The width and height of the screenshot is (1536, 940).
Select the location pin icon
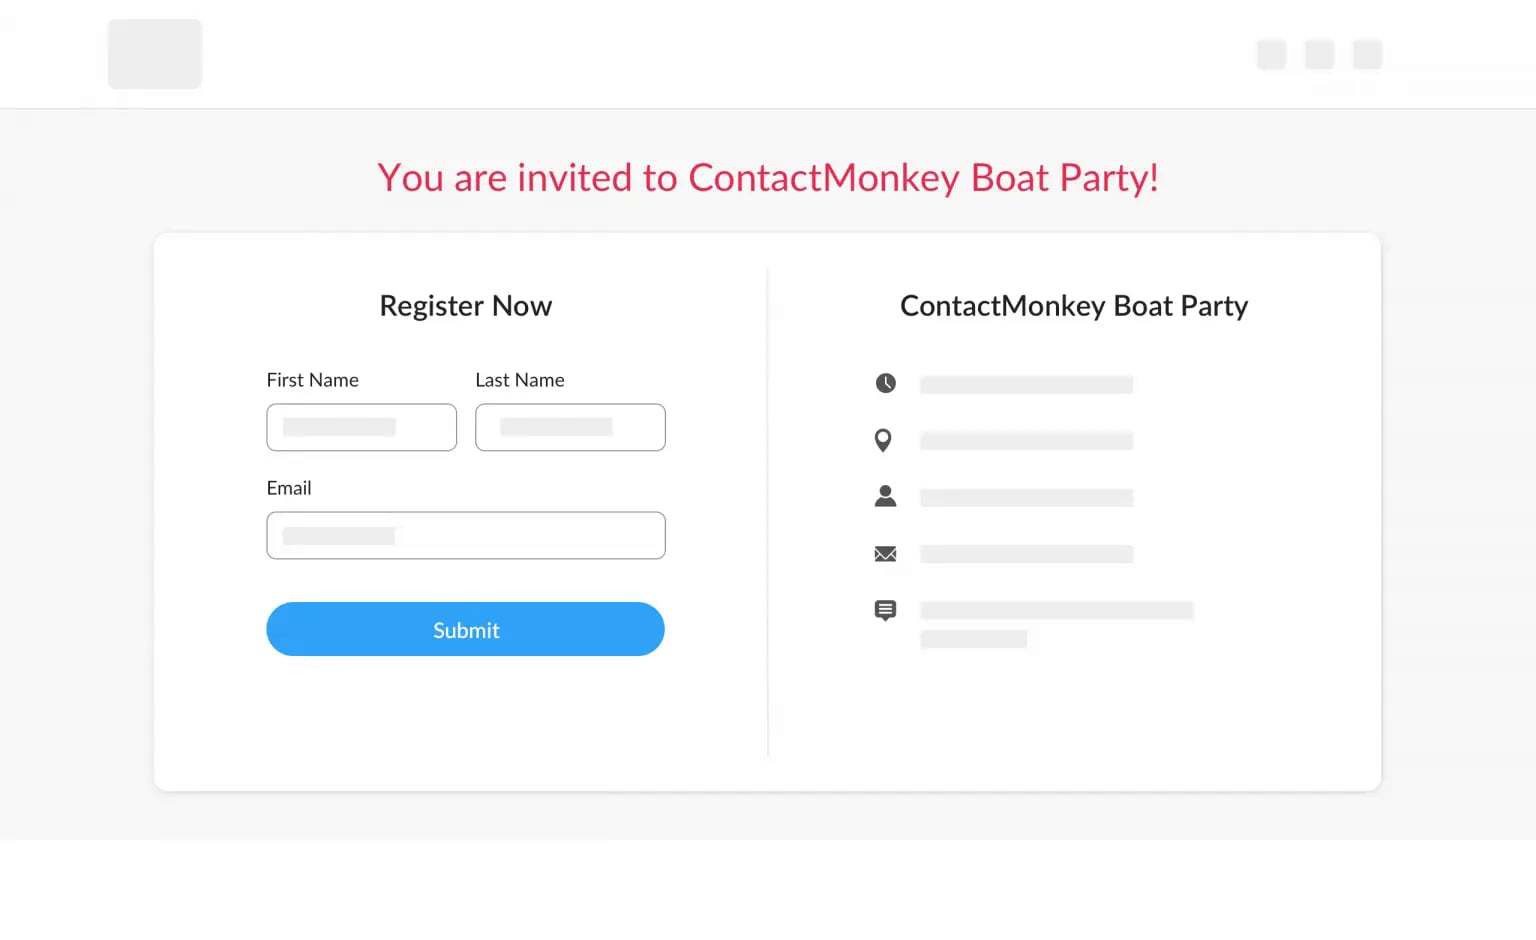tap(883, 440)
